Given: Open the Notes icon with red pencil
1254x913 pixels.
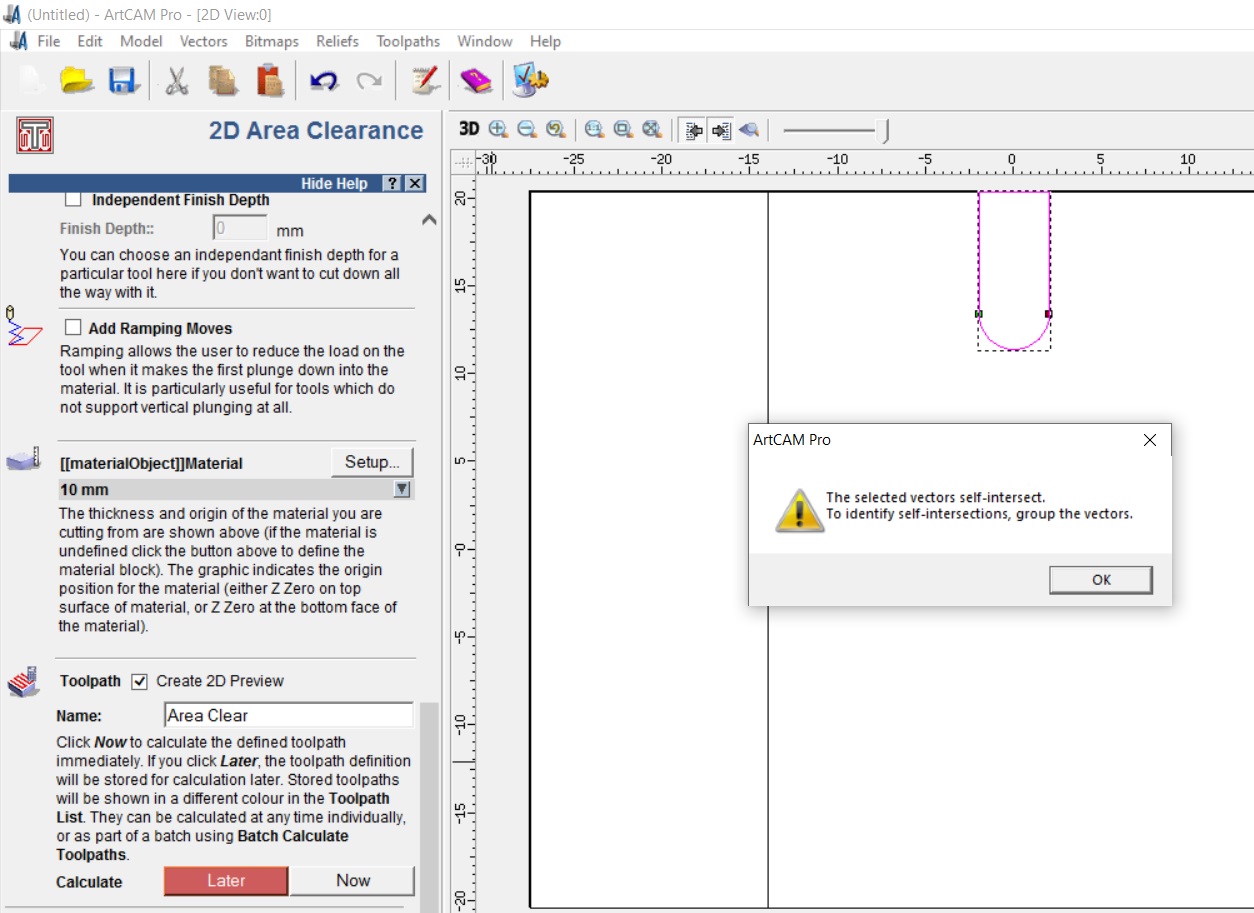Looking at the screenshot, I should 425,80.
